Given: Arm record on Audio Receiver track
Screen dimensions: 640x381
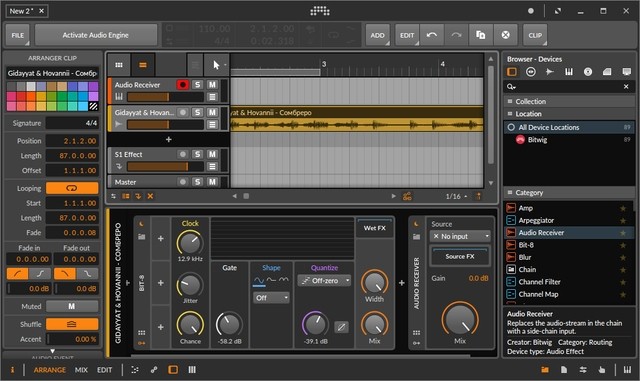Looking at the screenshot, I should pos(182,85).
